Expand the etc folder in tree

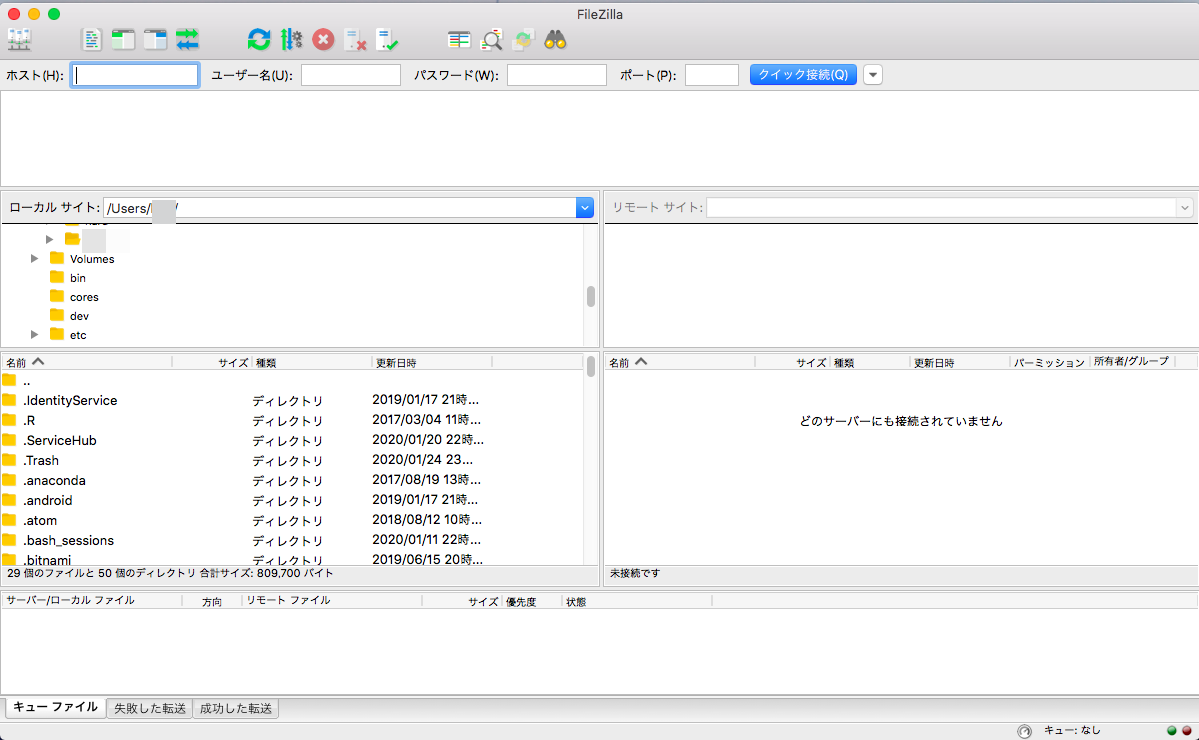coord(34,334)
